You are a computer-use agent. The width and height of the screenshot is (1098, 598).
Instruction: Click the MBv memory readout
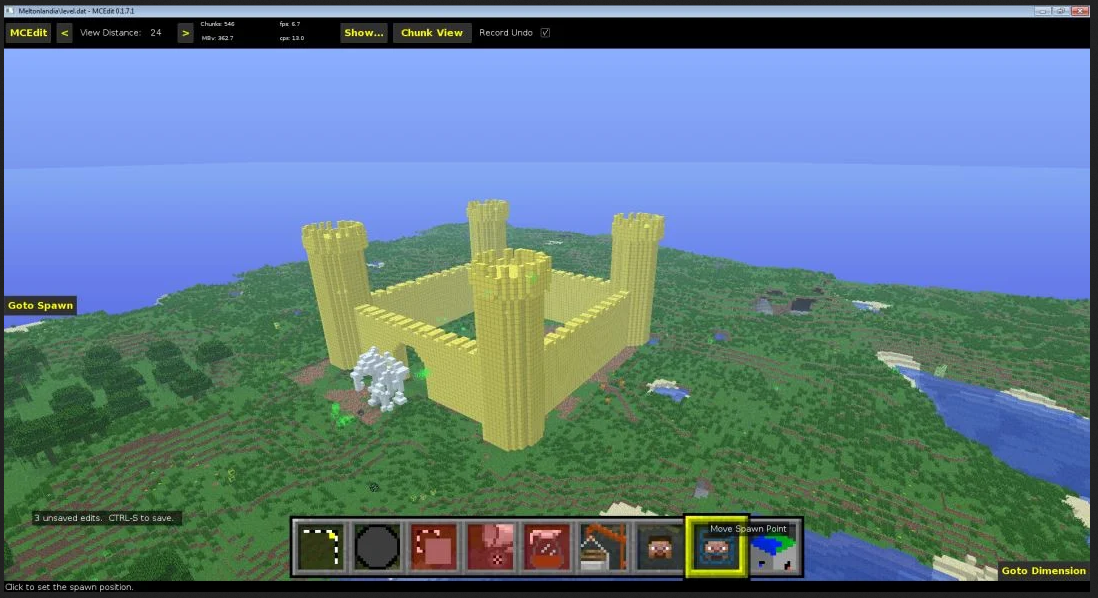tap(218, 39)
